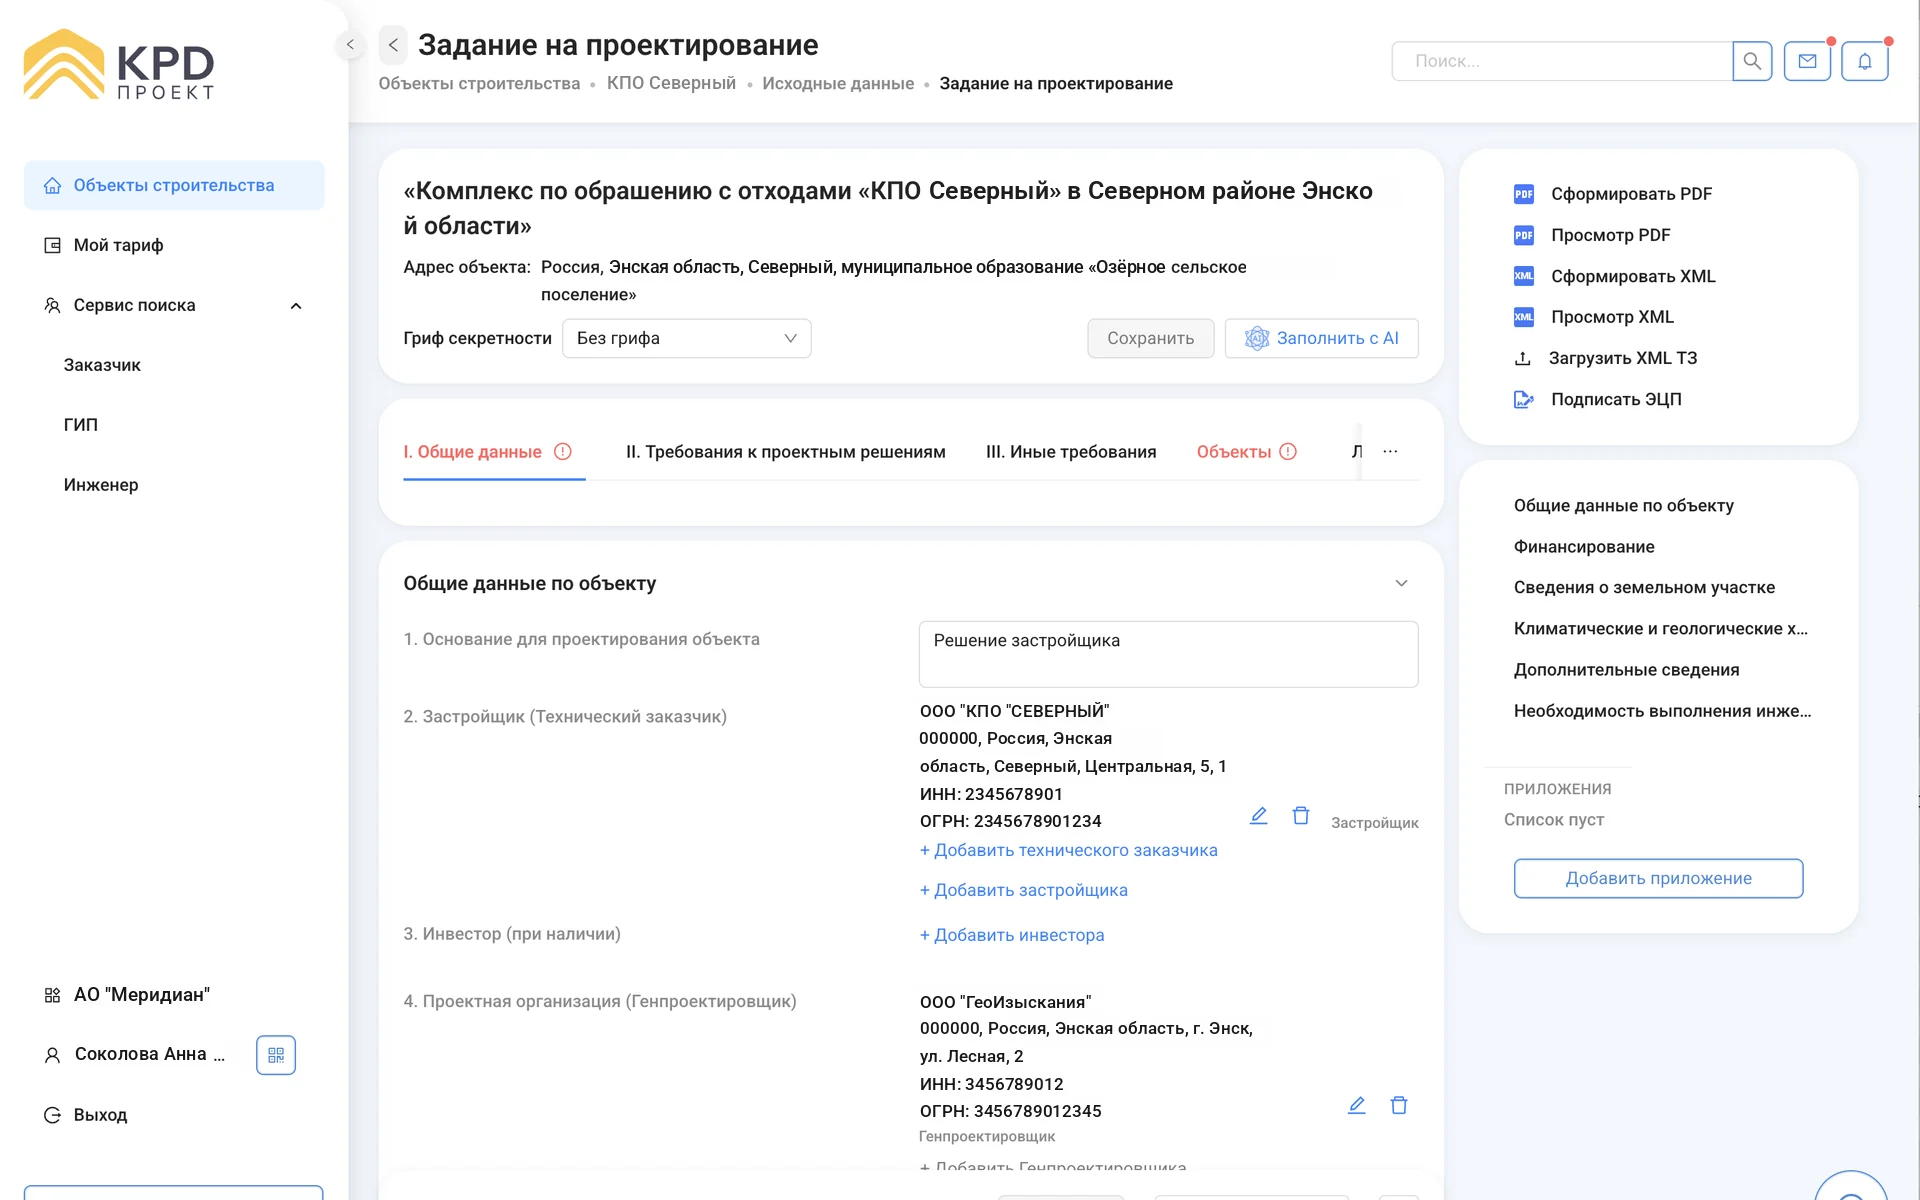Open the Объекты tab

tap(1246, 452)
